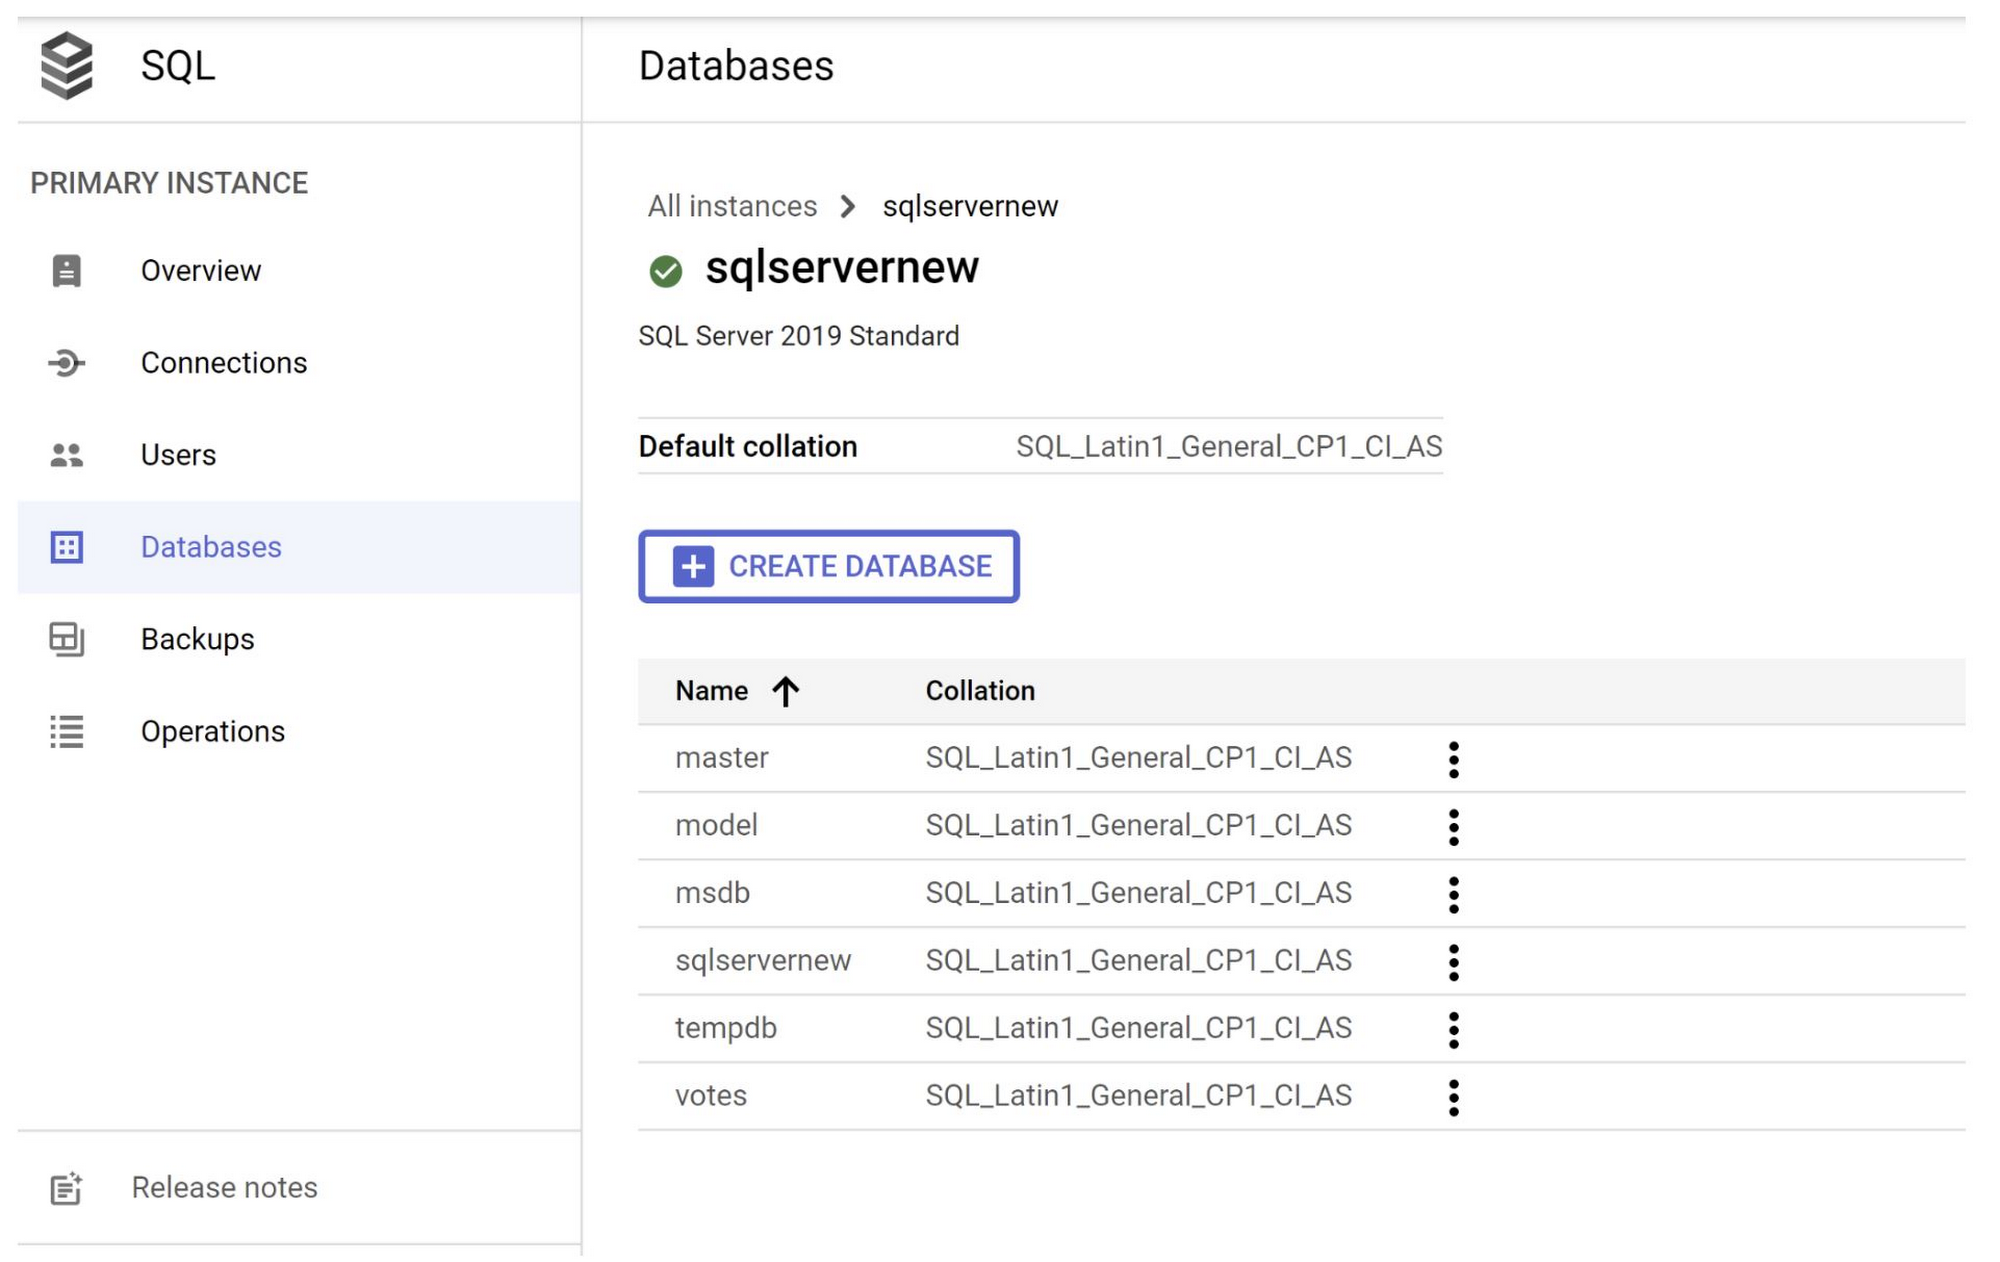Select the master database name
The image size is (2000, 1262).
722,758
